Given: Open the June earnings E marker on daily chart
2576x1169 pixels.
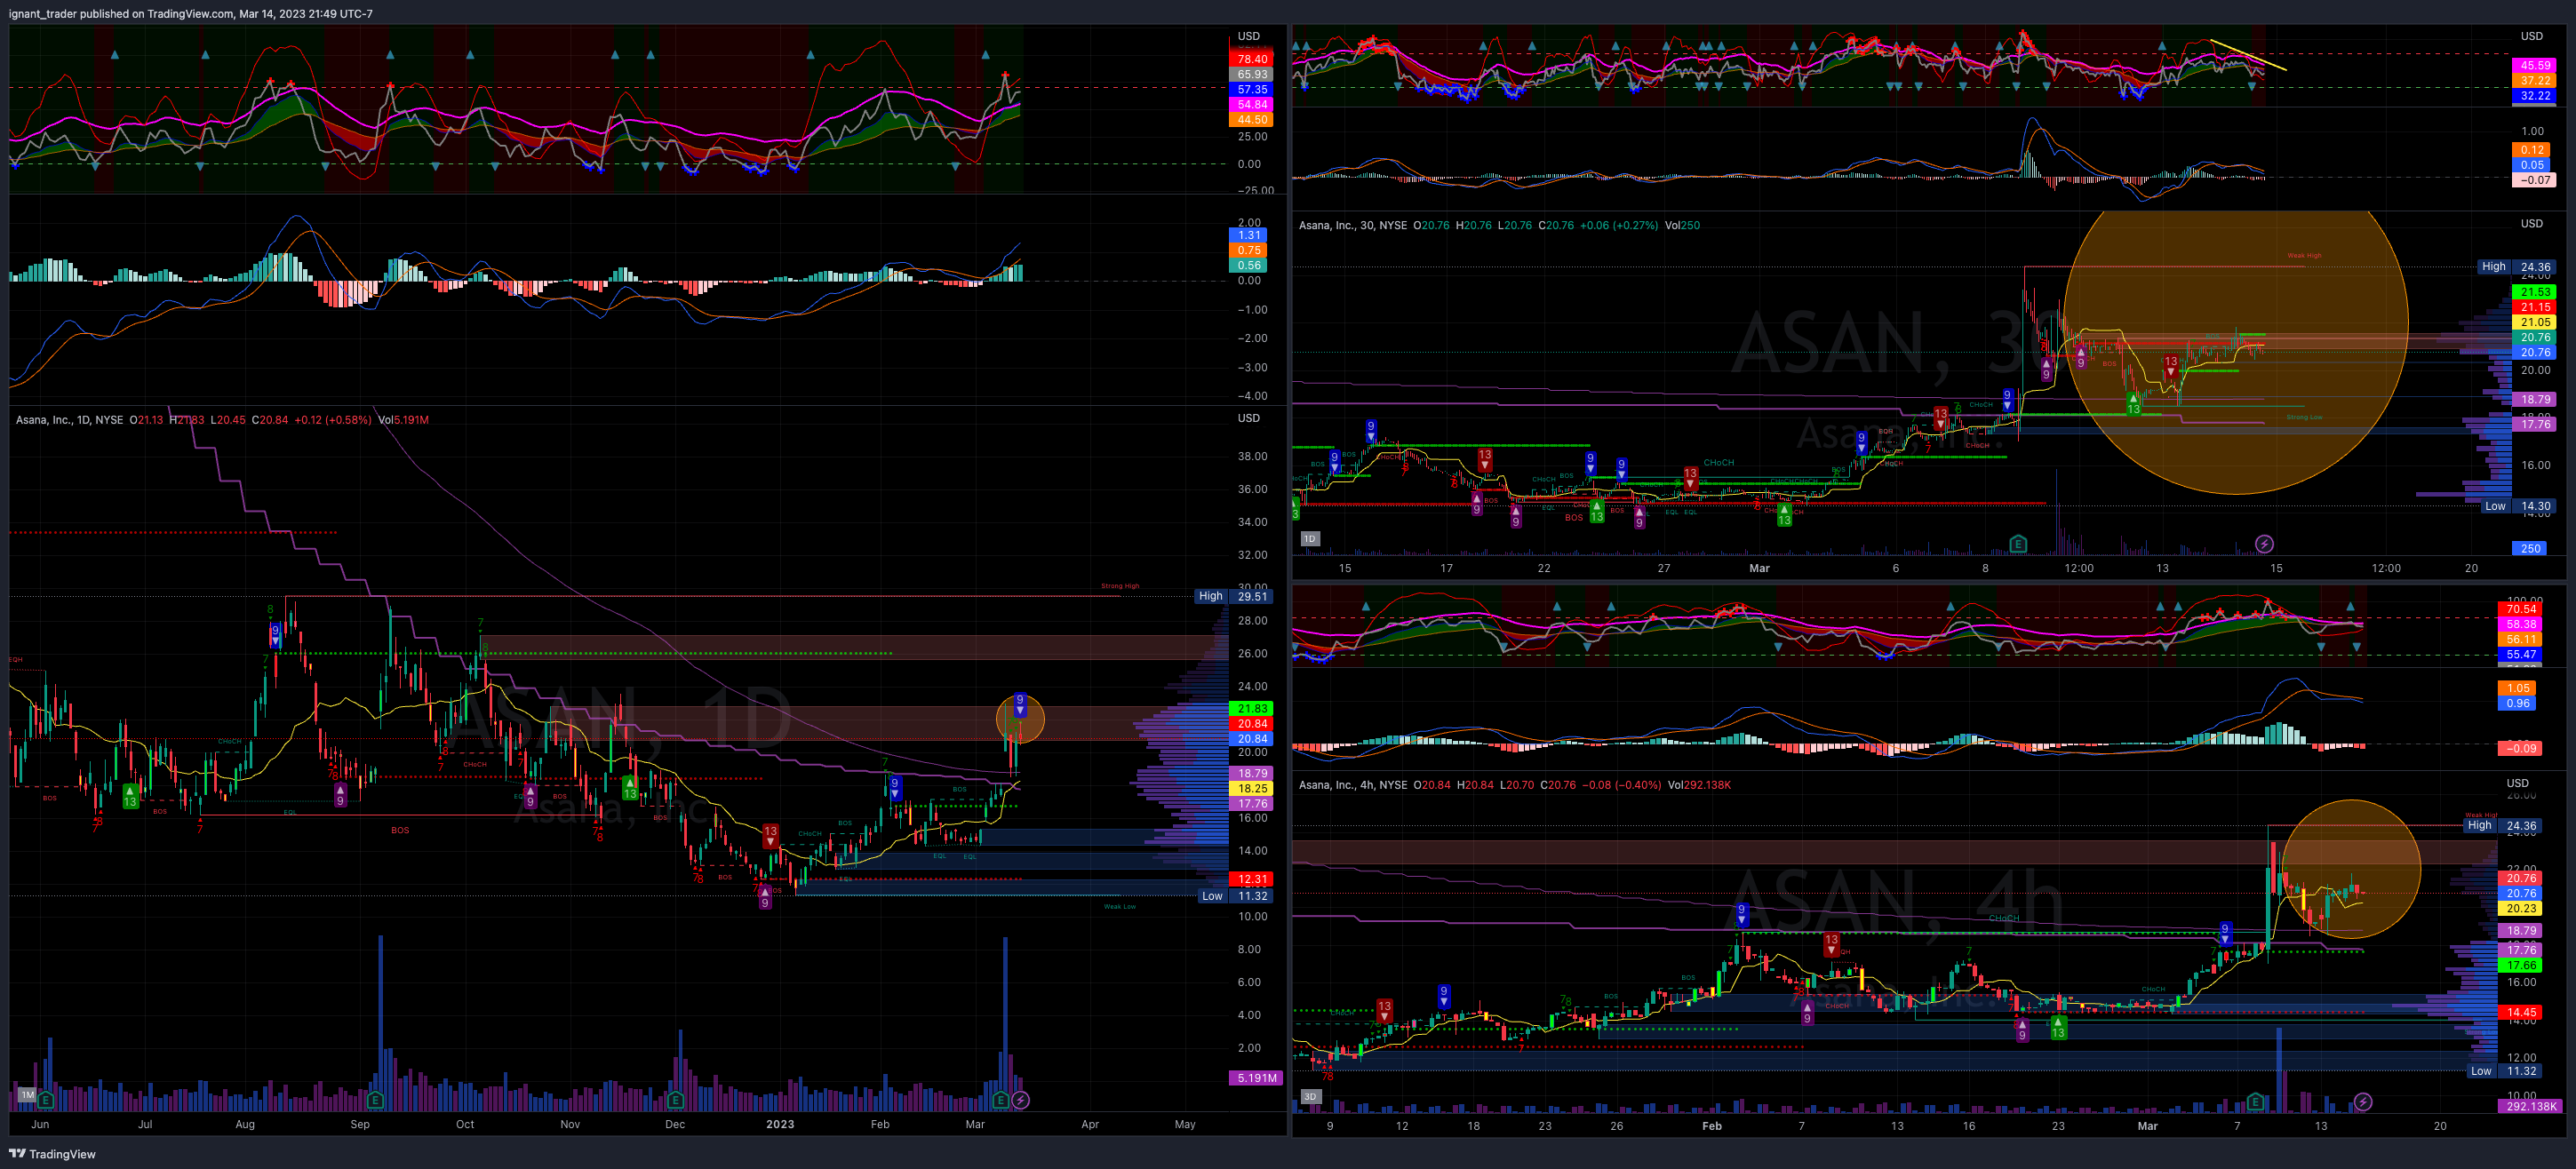Looking at the screenshot, I should coord(46,1099).
